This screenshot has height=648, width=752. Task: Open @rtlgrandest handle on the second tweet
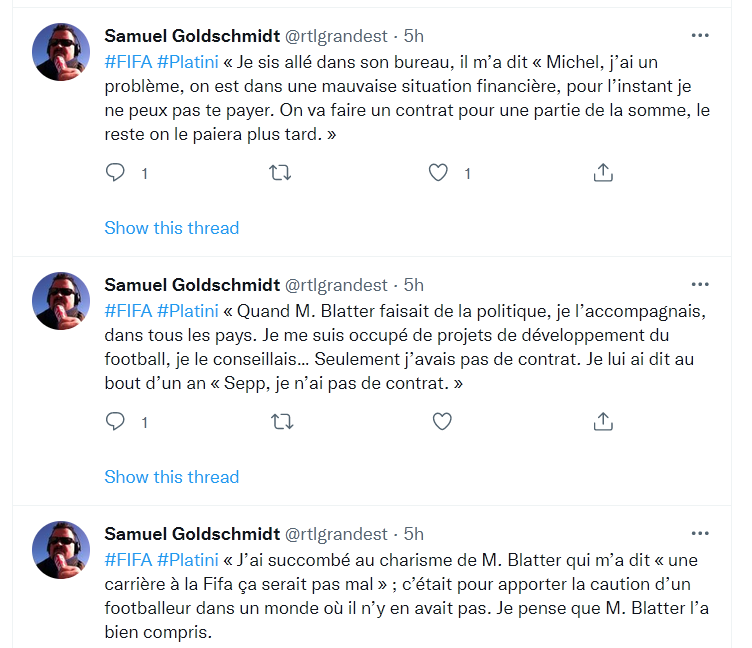[x=336, y=285]
